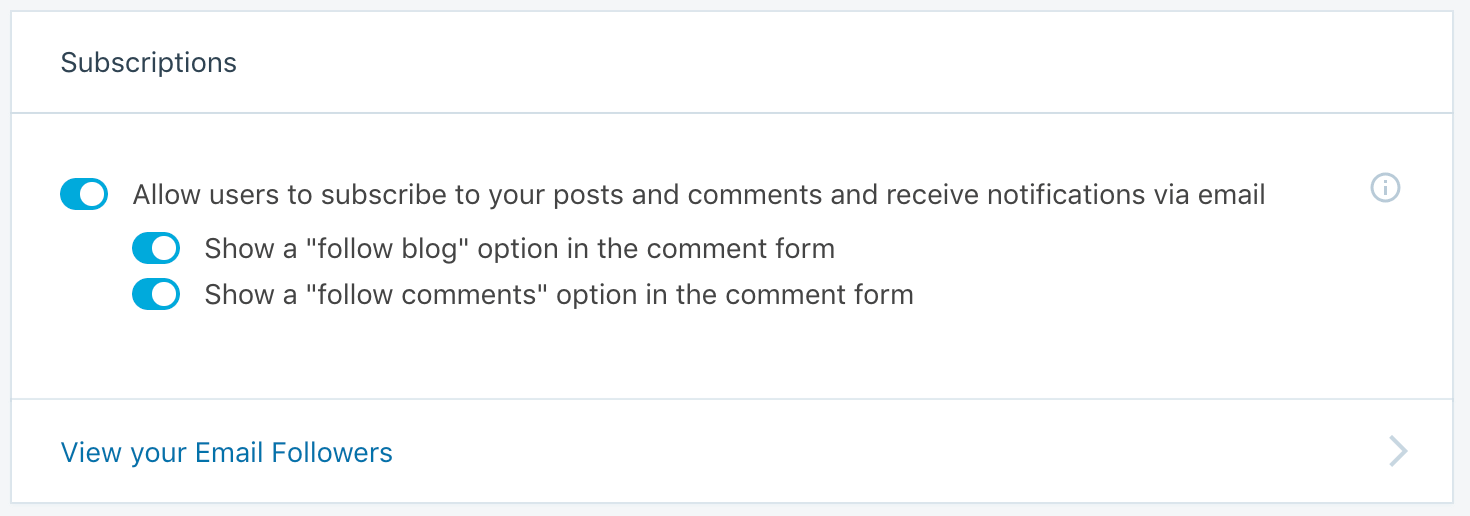Open the View your Email Followers link
1470x516 pixels.
(227, 453)
